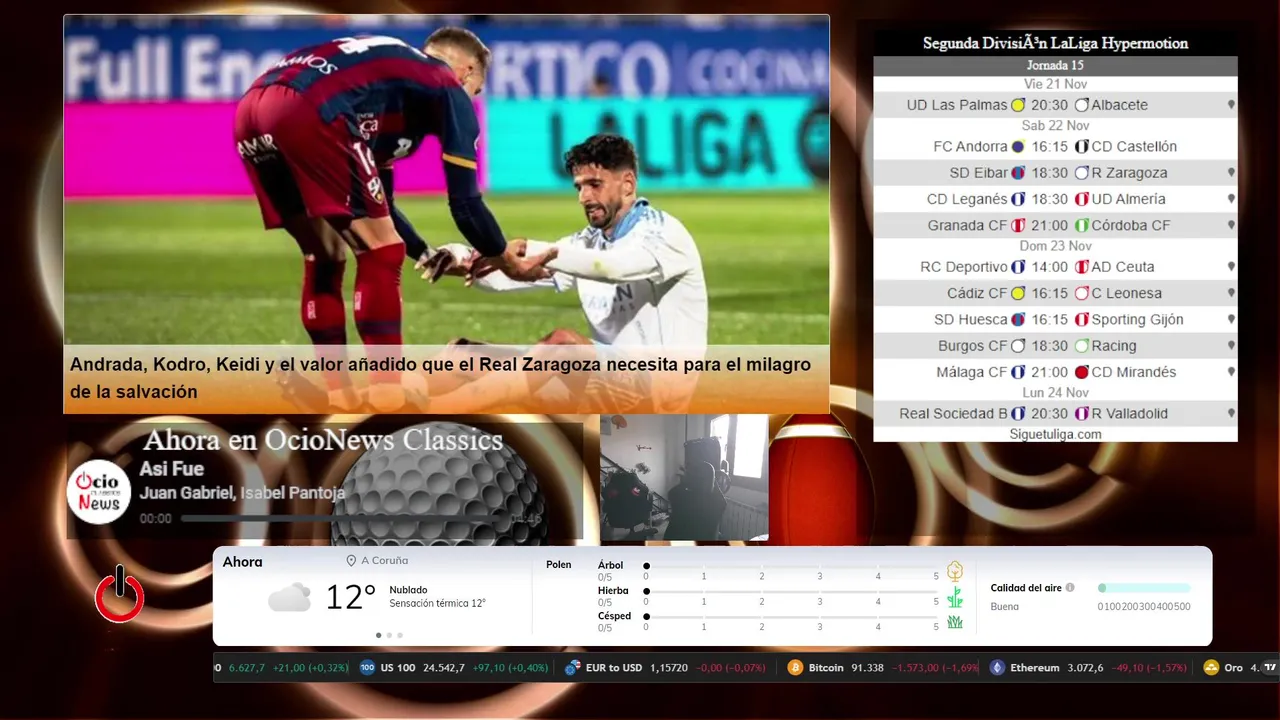Click the Calidad del aire quality bar
This screenshot has height=720, width=1280.
click(1144, 588)
